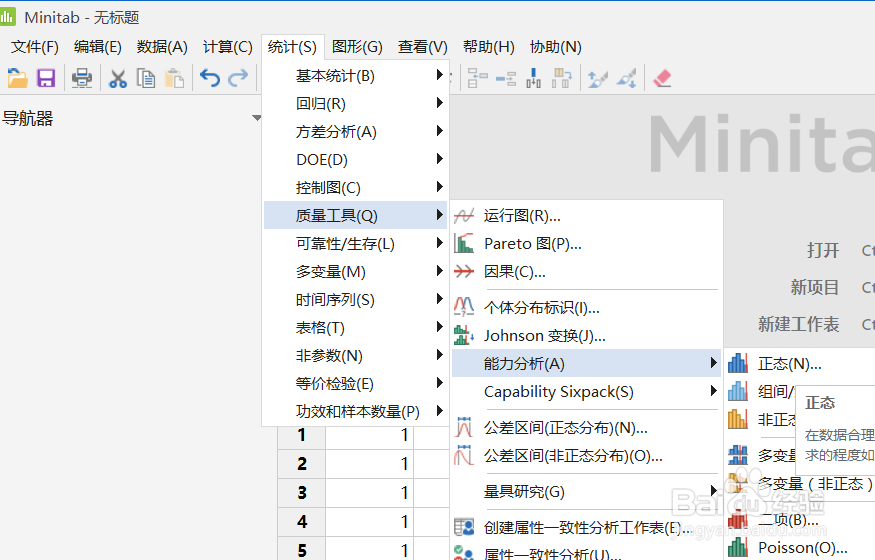Expand the 基本统计(B) submenu

(355, 75)
